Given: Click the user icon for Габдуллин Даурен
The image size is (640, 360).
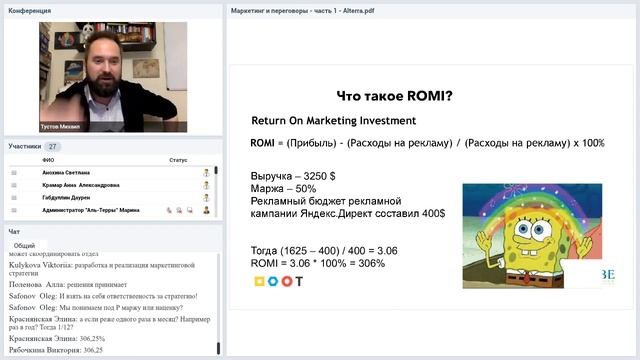Looking at the screenshot, I should [207, 198].
